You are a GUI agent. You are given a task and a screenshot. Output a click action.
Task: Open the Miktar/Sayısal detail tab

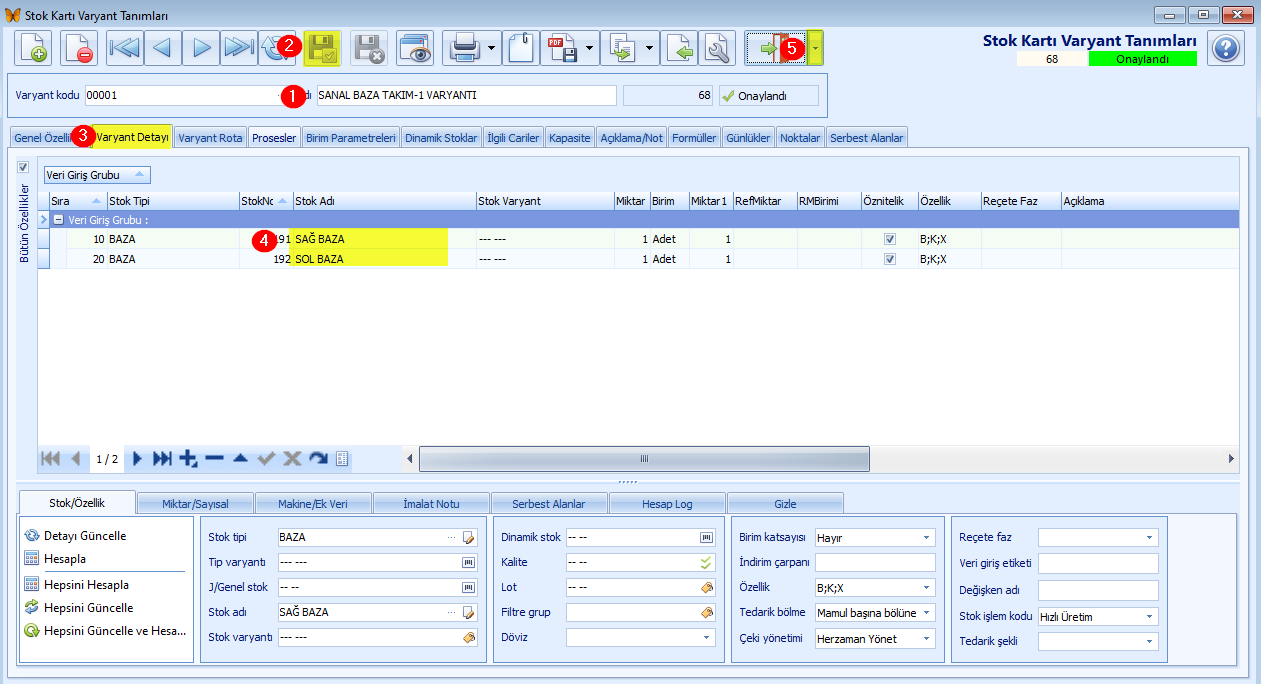click(x=195, y=503)
